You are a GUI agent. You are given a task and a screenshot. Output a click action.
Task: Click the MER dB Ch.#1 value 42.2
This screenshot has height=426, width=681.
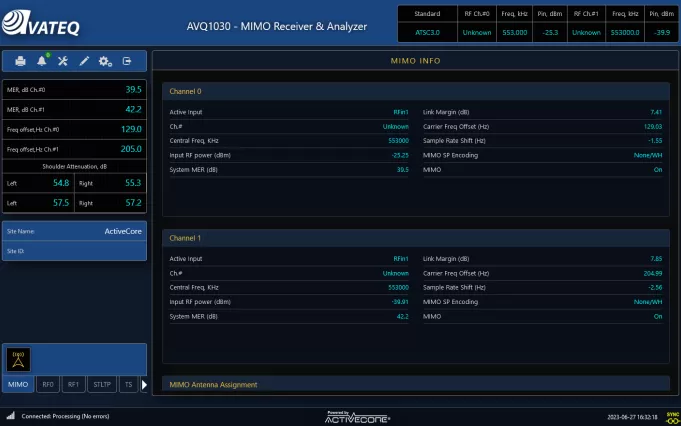pos(133,109)
